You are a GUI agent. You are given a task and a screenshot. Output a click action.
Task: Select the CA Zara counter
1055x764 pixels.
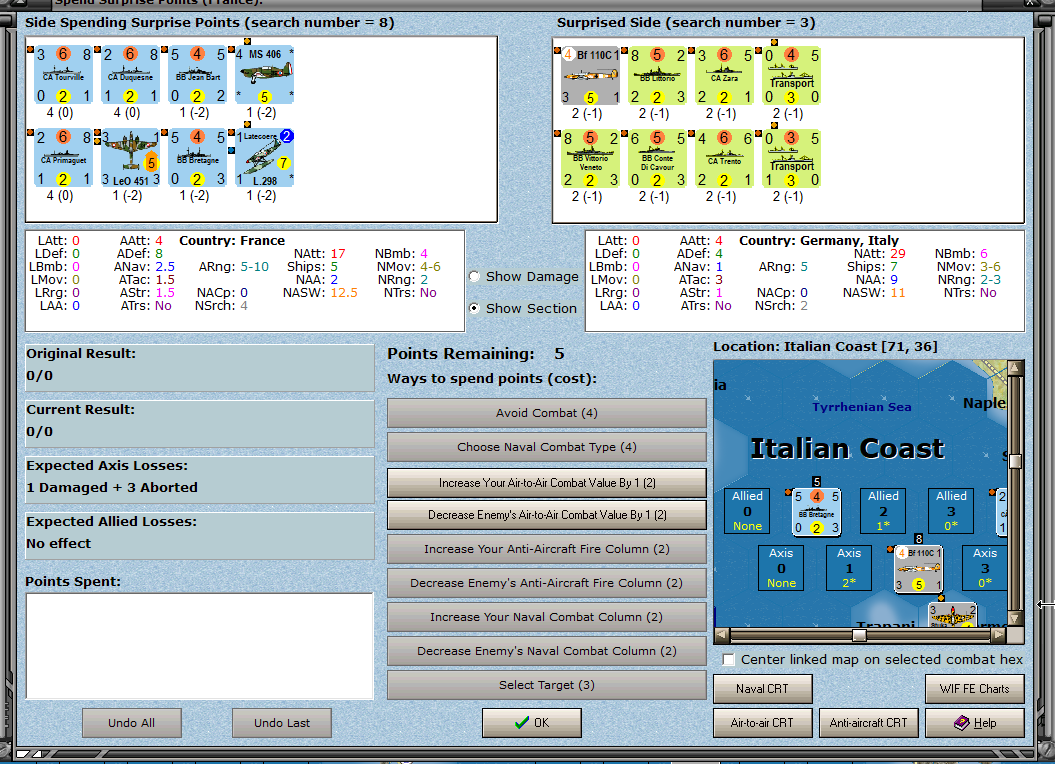point(725,75)
